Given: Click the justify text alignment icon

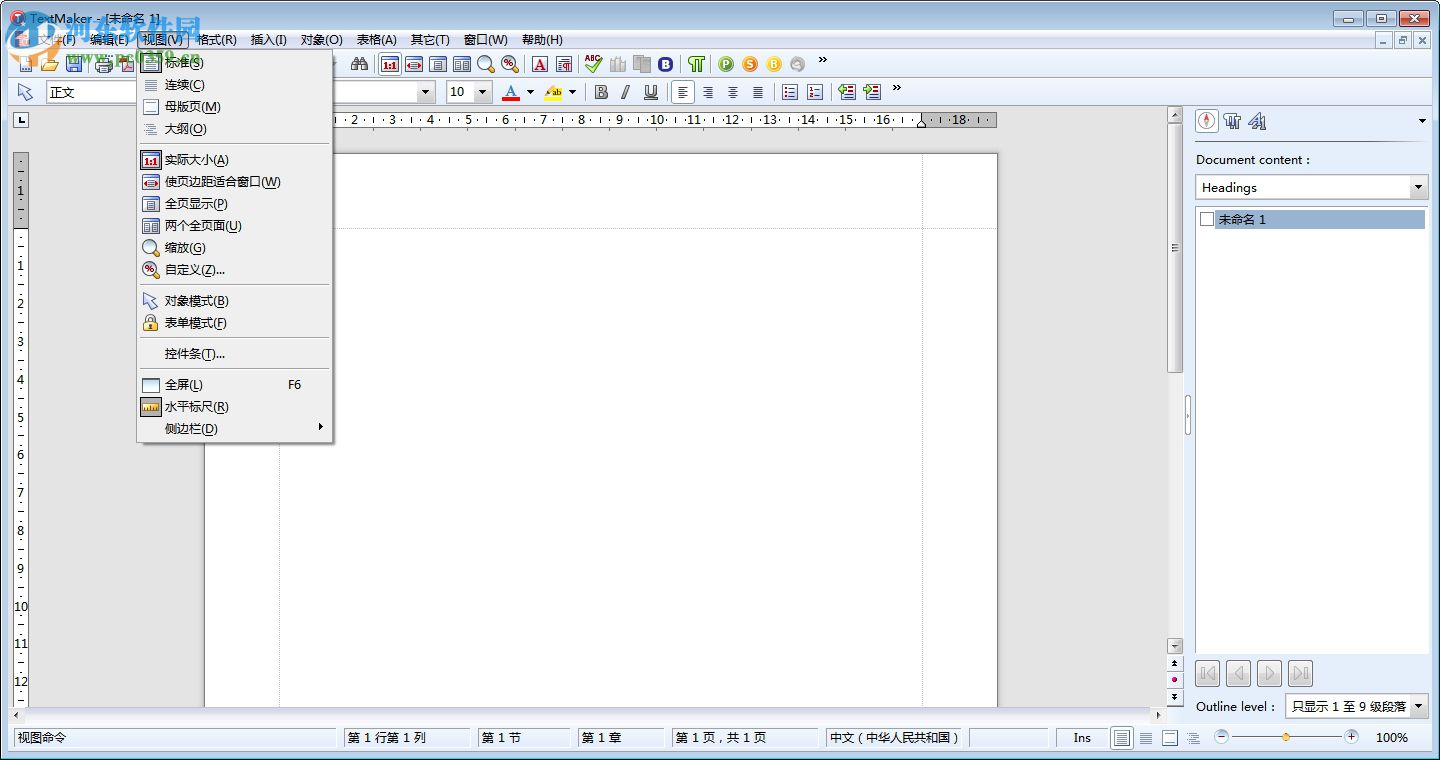Looking at the screenshot, I should click(x=758, y=92).
